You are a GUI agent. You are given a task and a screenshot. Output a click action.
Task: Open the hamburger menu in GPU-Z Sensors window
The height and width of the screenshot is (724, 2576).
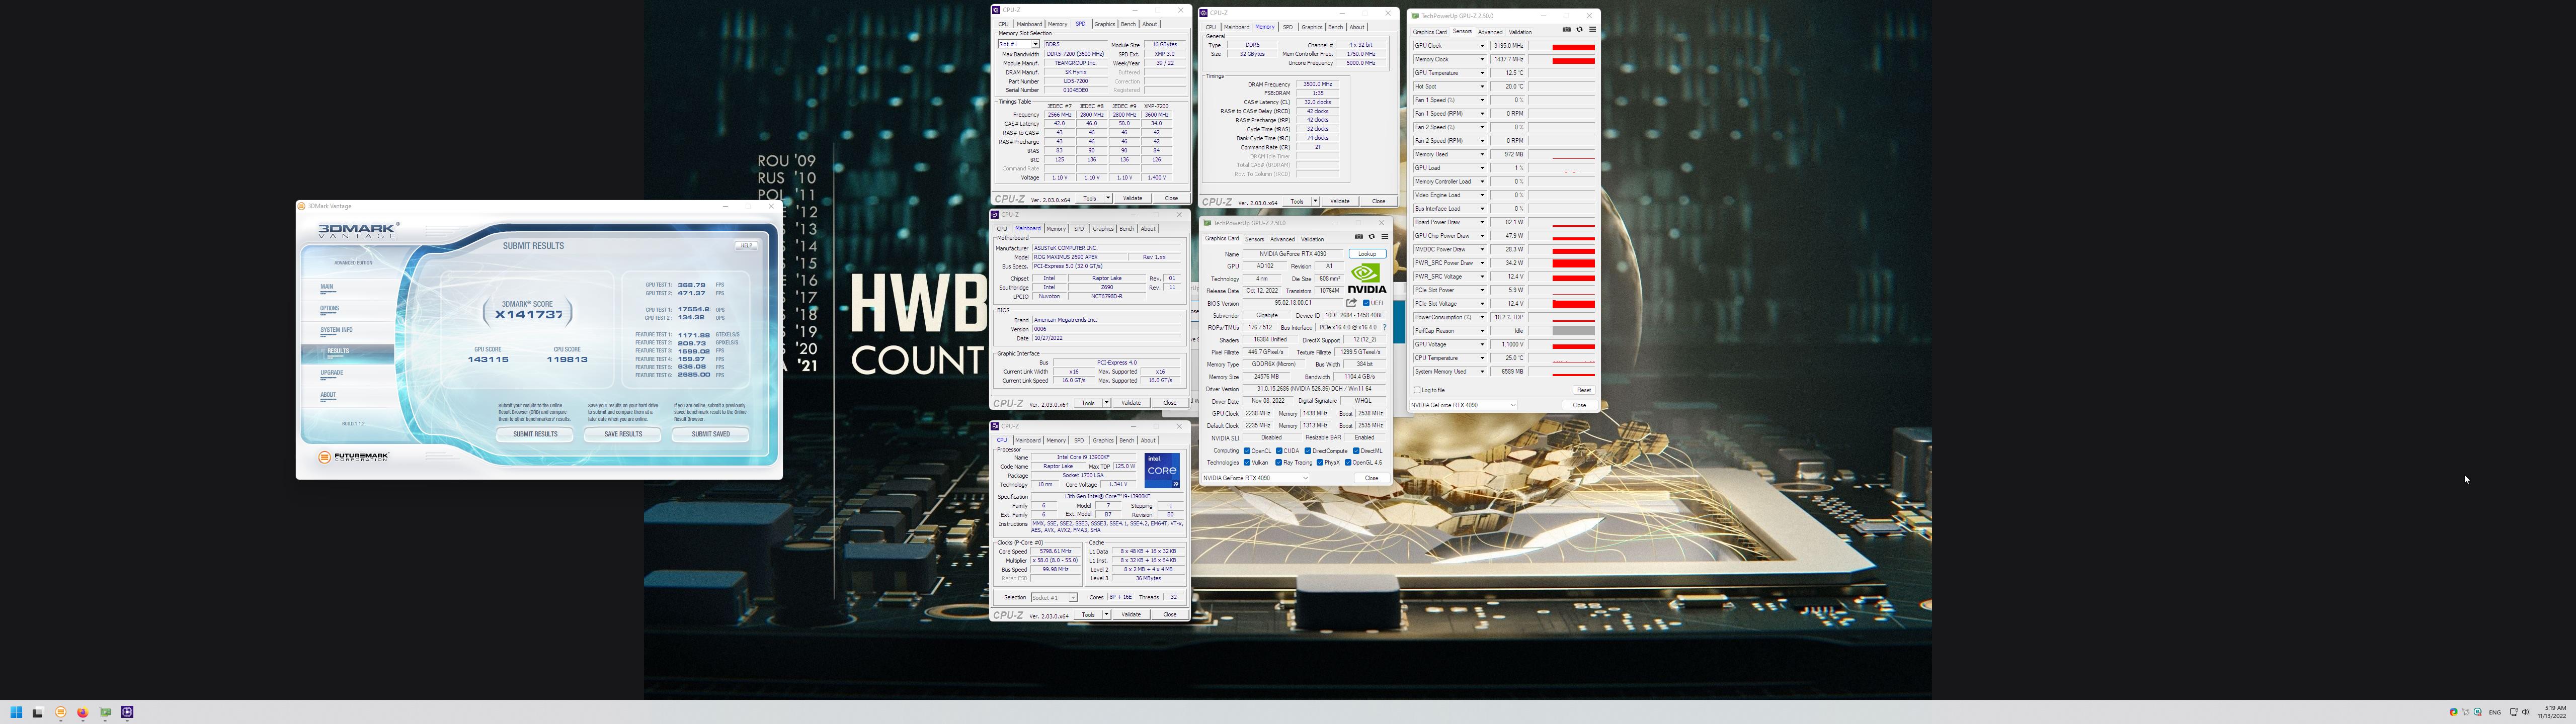coord(1592,30)
